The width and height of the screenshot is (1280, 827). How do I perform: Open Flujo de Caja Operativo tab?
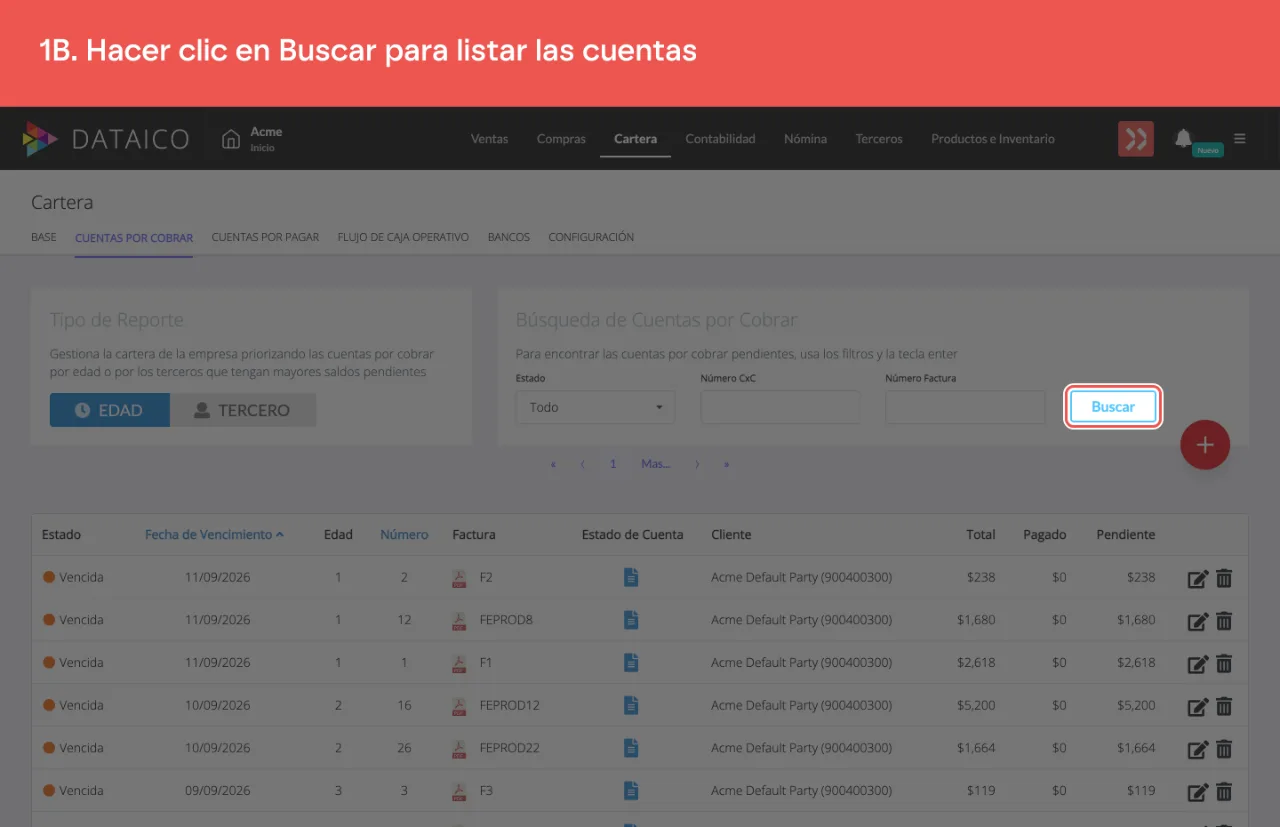(x=403, y=238)
